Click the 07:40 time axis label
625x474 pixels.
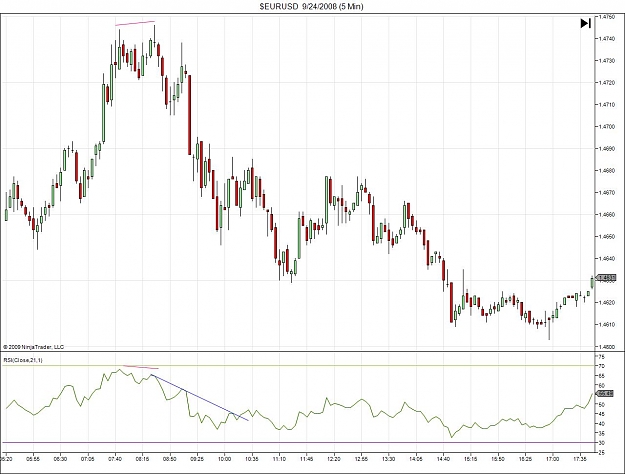(115, 459)
